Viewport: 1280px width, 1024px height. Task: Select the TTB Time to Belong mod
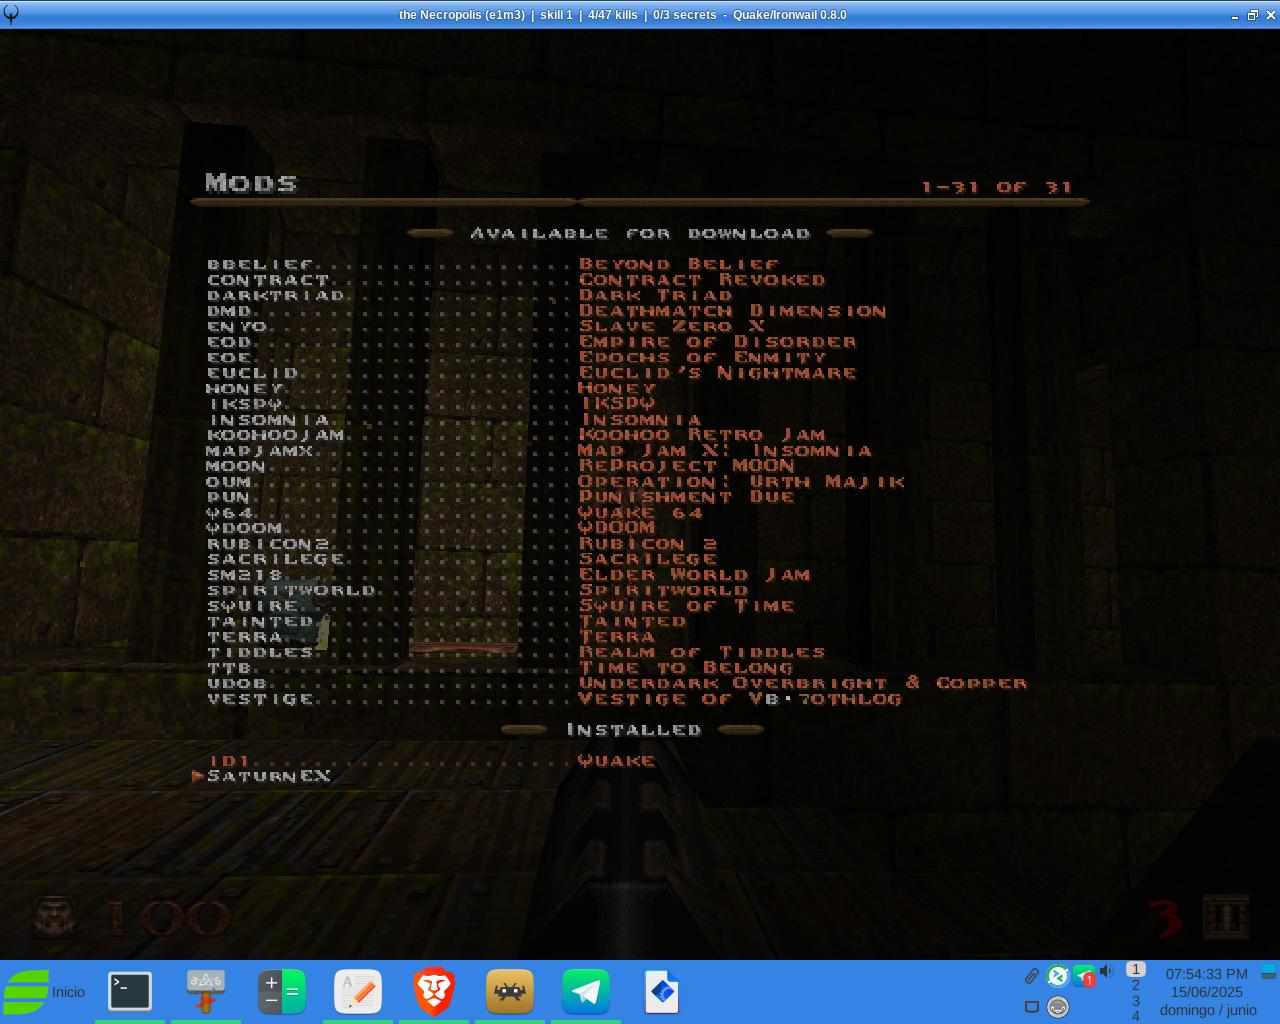point(500,668)
